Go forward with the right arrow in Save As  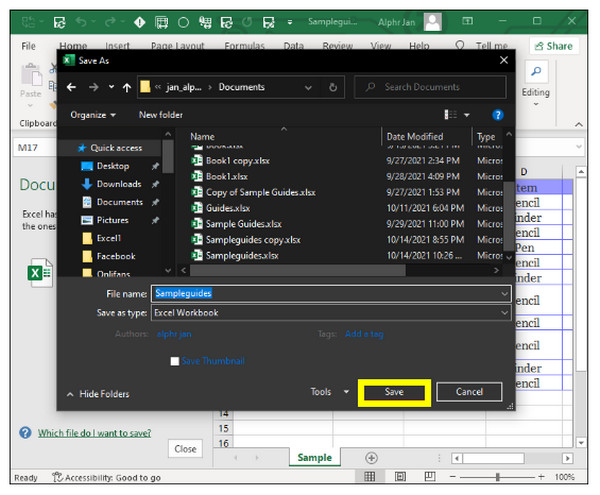pyautogui.click(x=93, y=87)
